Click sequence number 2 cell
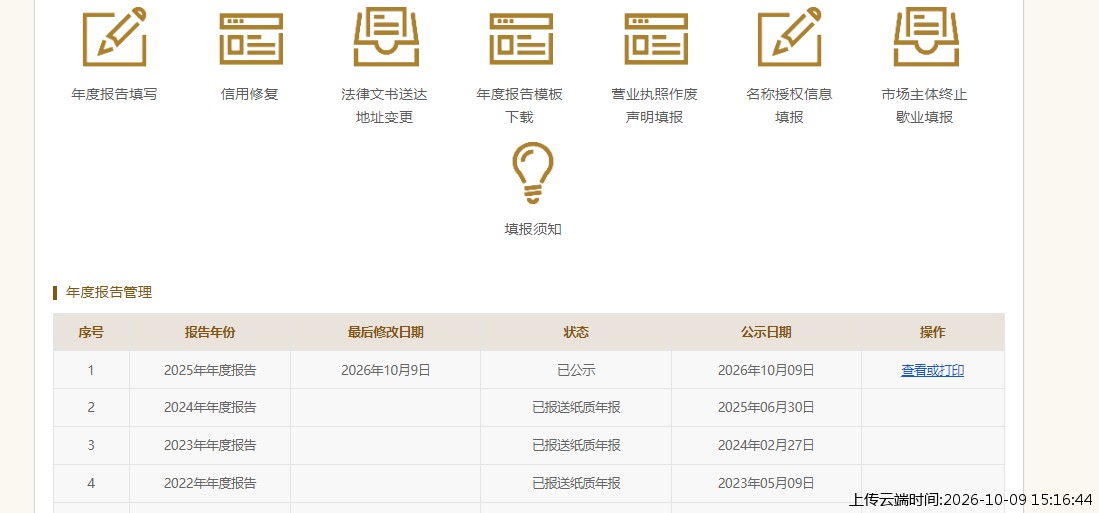This screenshot has width=1099, height=513. [x=91, y=408]
